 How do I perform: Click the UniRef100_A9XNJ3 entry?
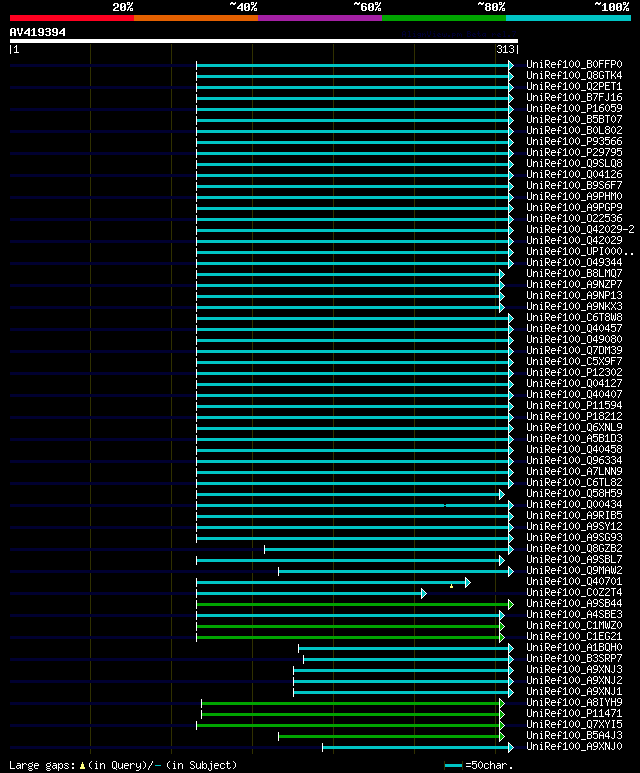coord(574,669)
